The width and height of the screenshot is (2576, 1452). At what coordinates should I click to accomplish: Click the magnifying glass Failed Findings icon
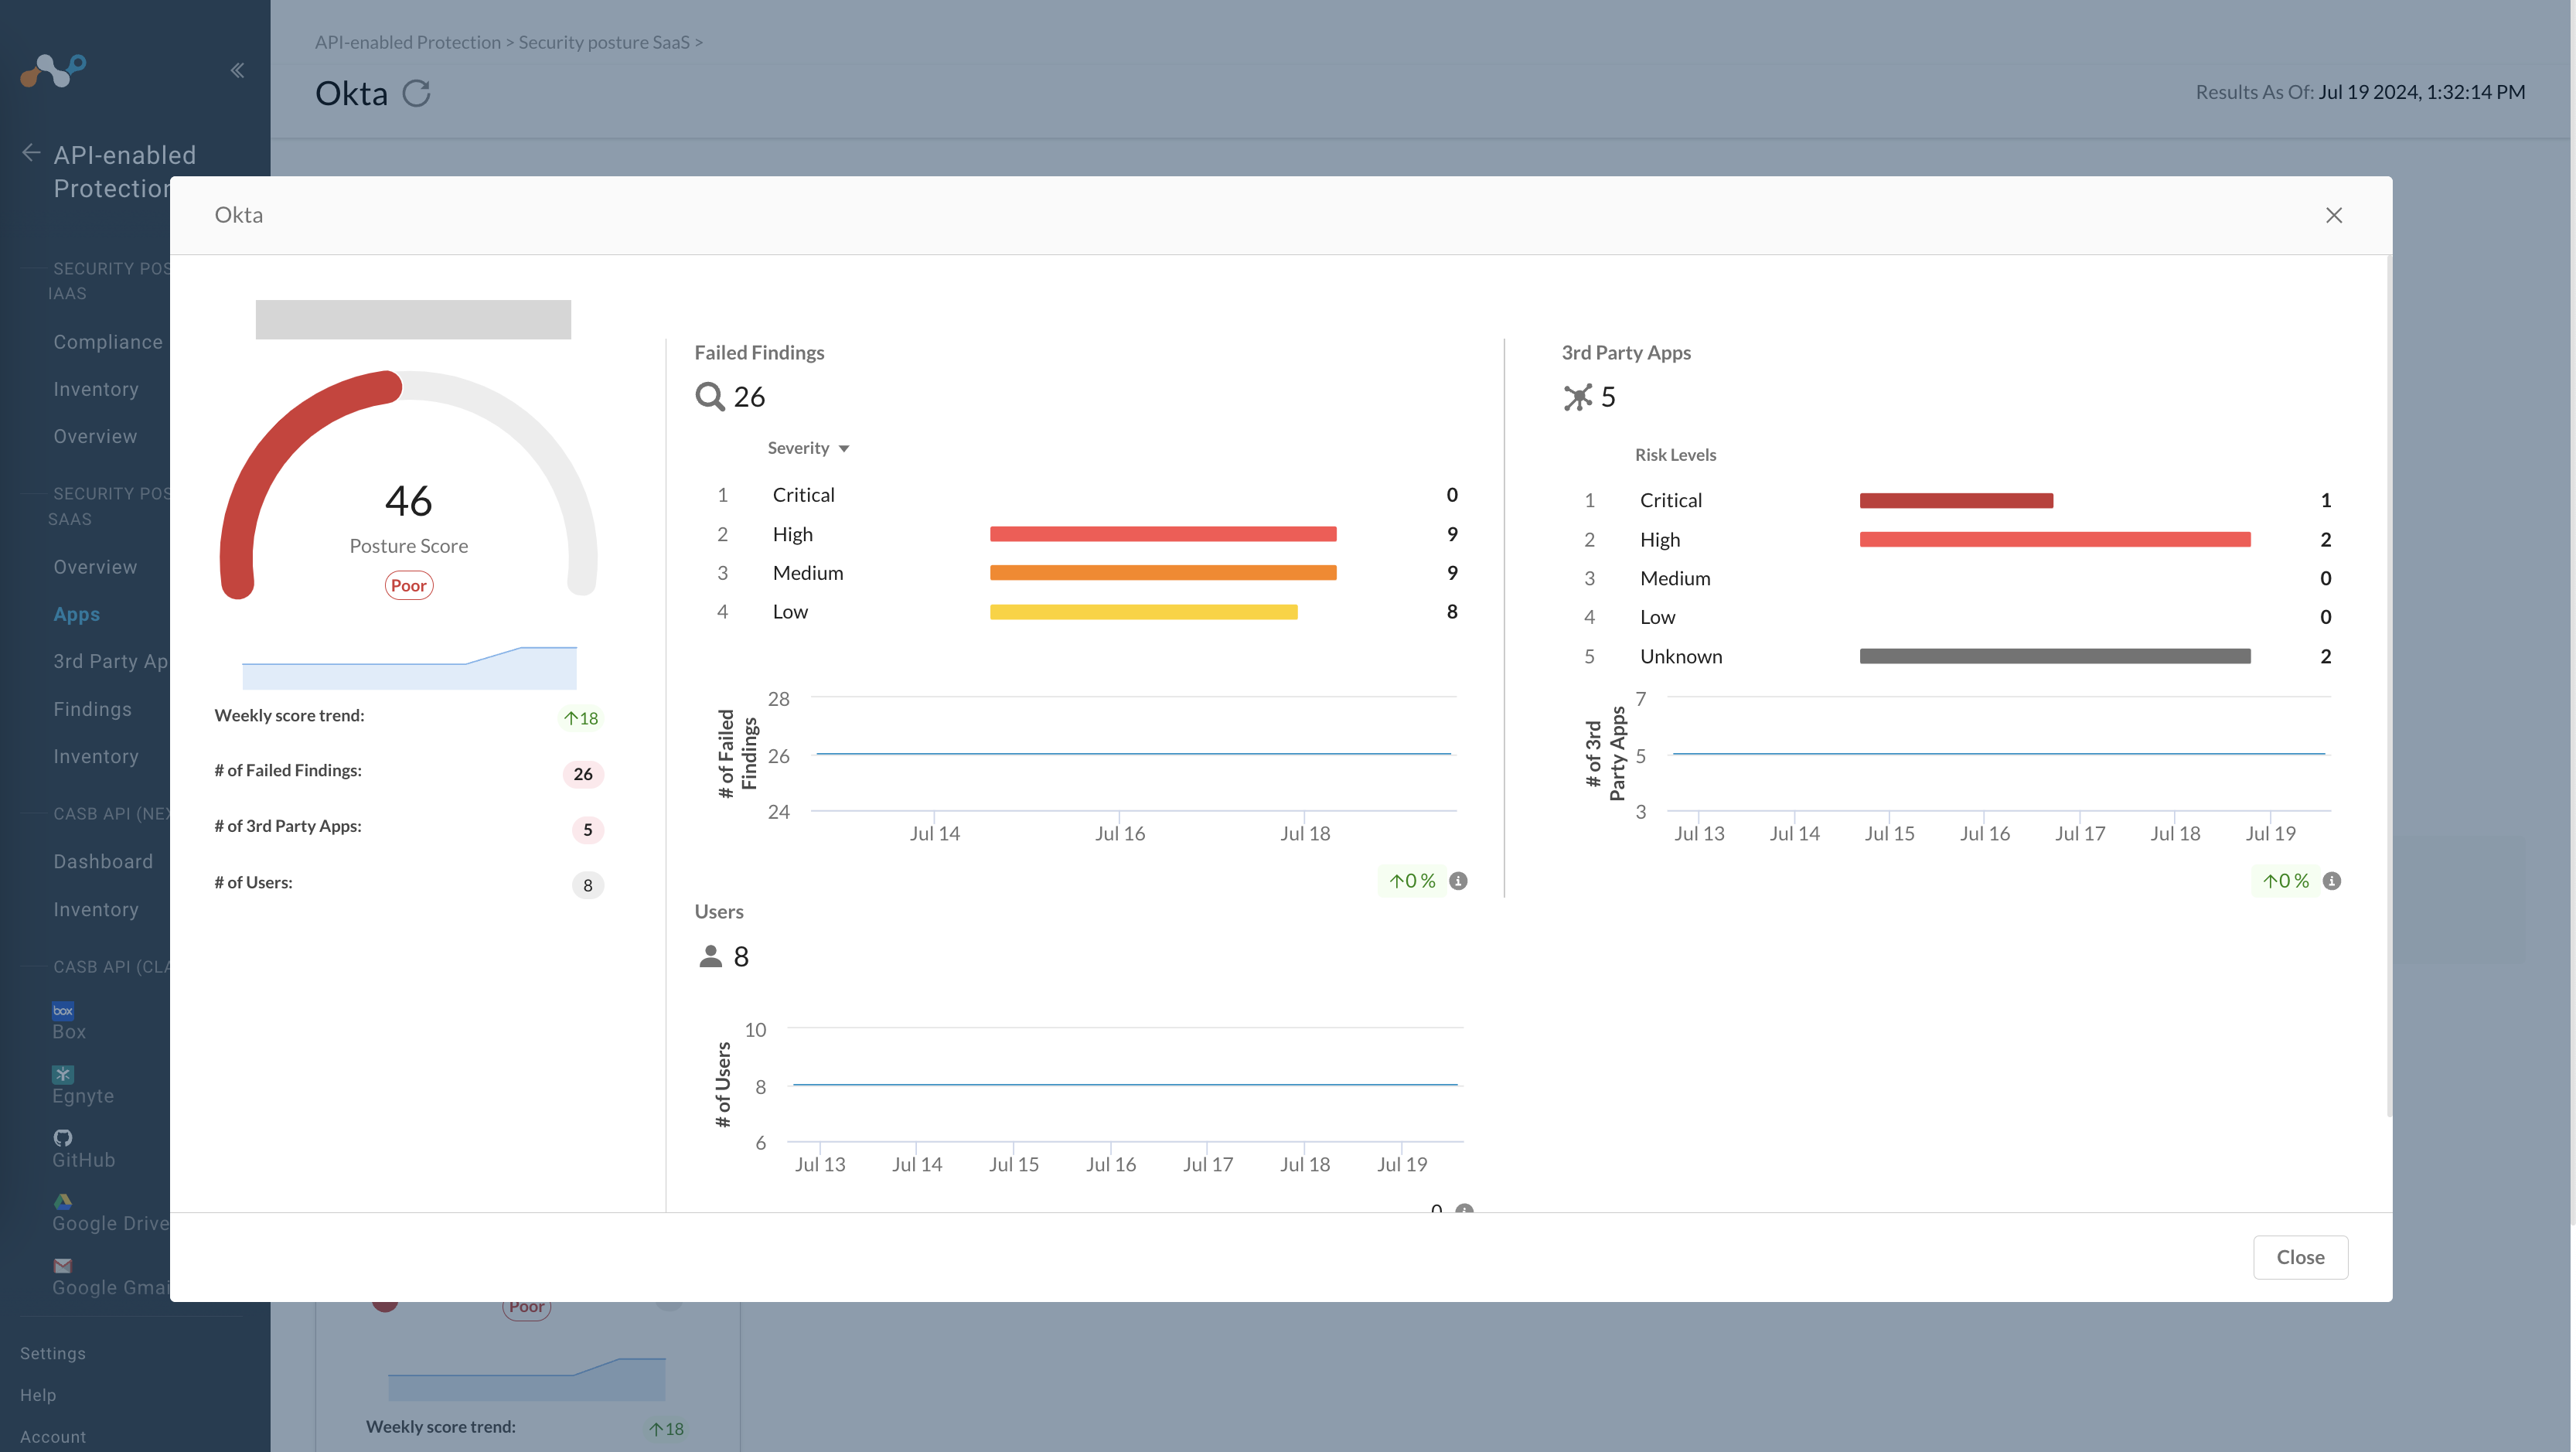[710, 396]
